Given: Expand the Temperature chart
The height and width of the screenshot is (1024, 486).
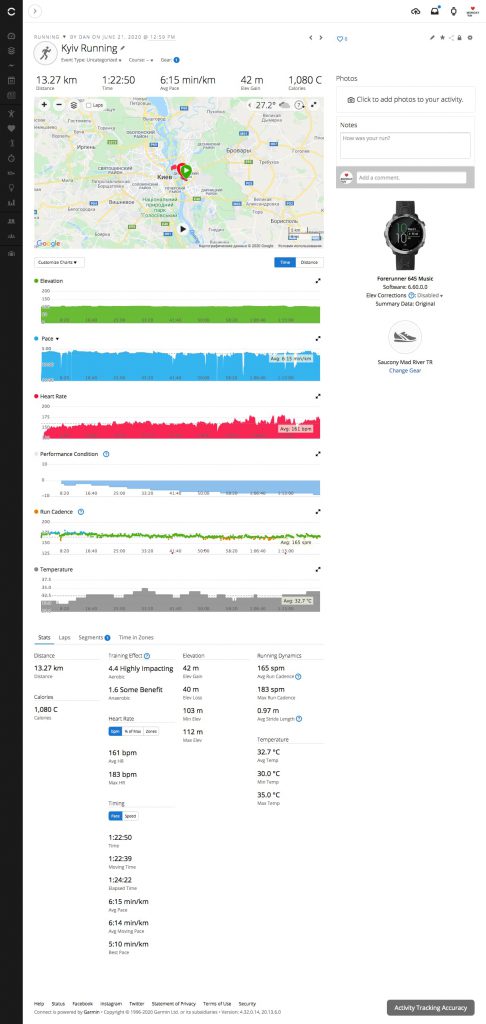Looking at the screenshot, I should pos(318,569).
